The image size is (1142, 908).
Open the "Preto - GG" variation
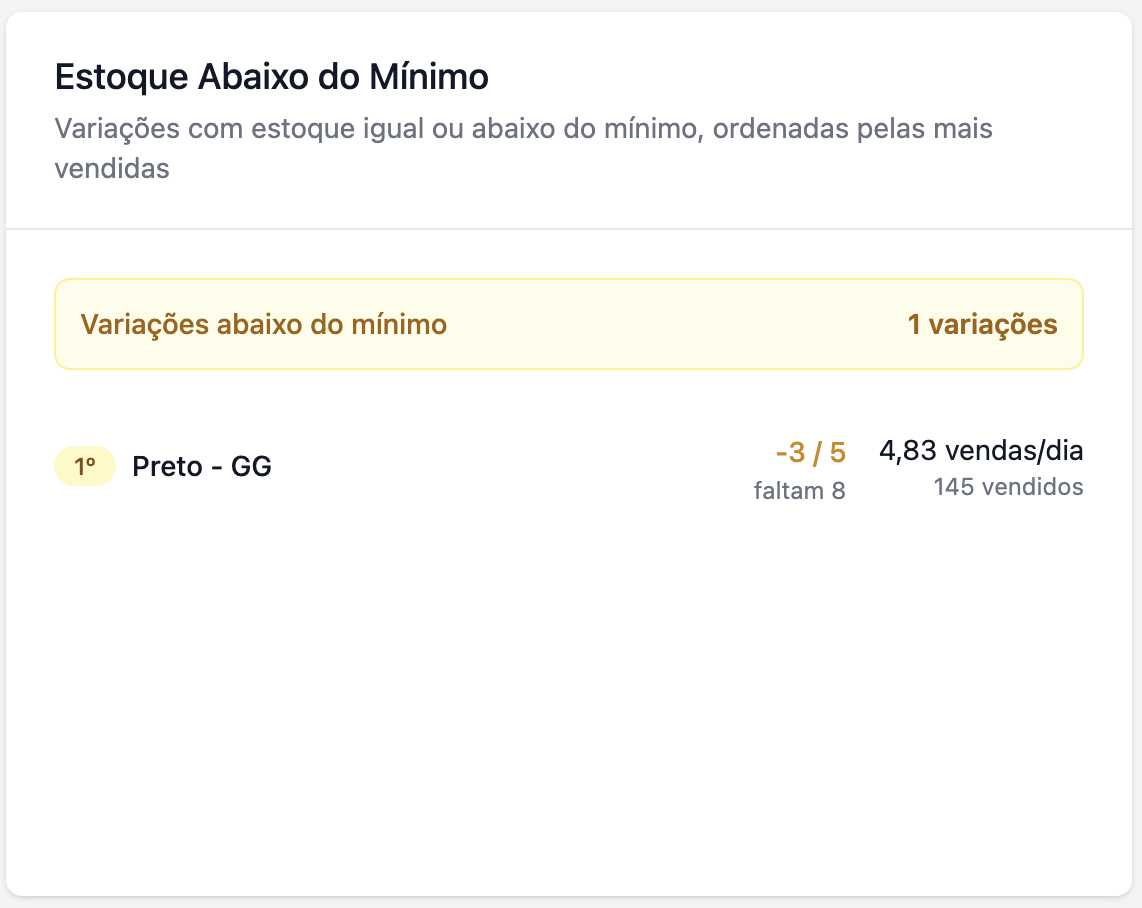[x=202, y=466]
